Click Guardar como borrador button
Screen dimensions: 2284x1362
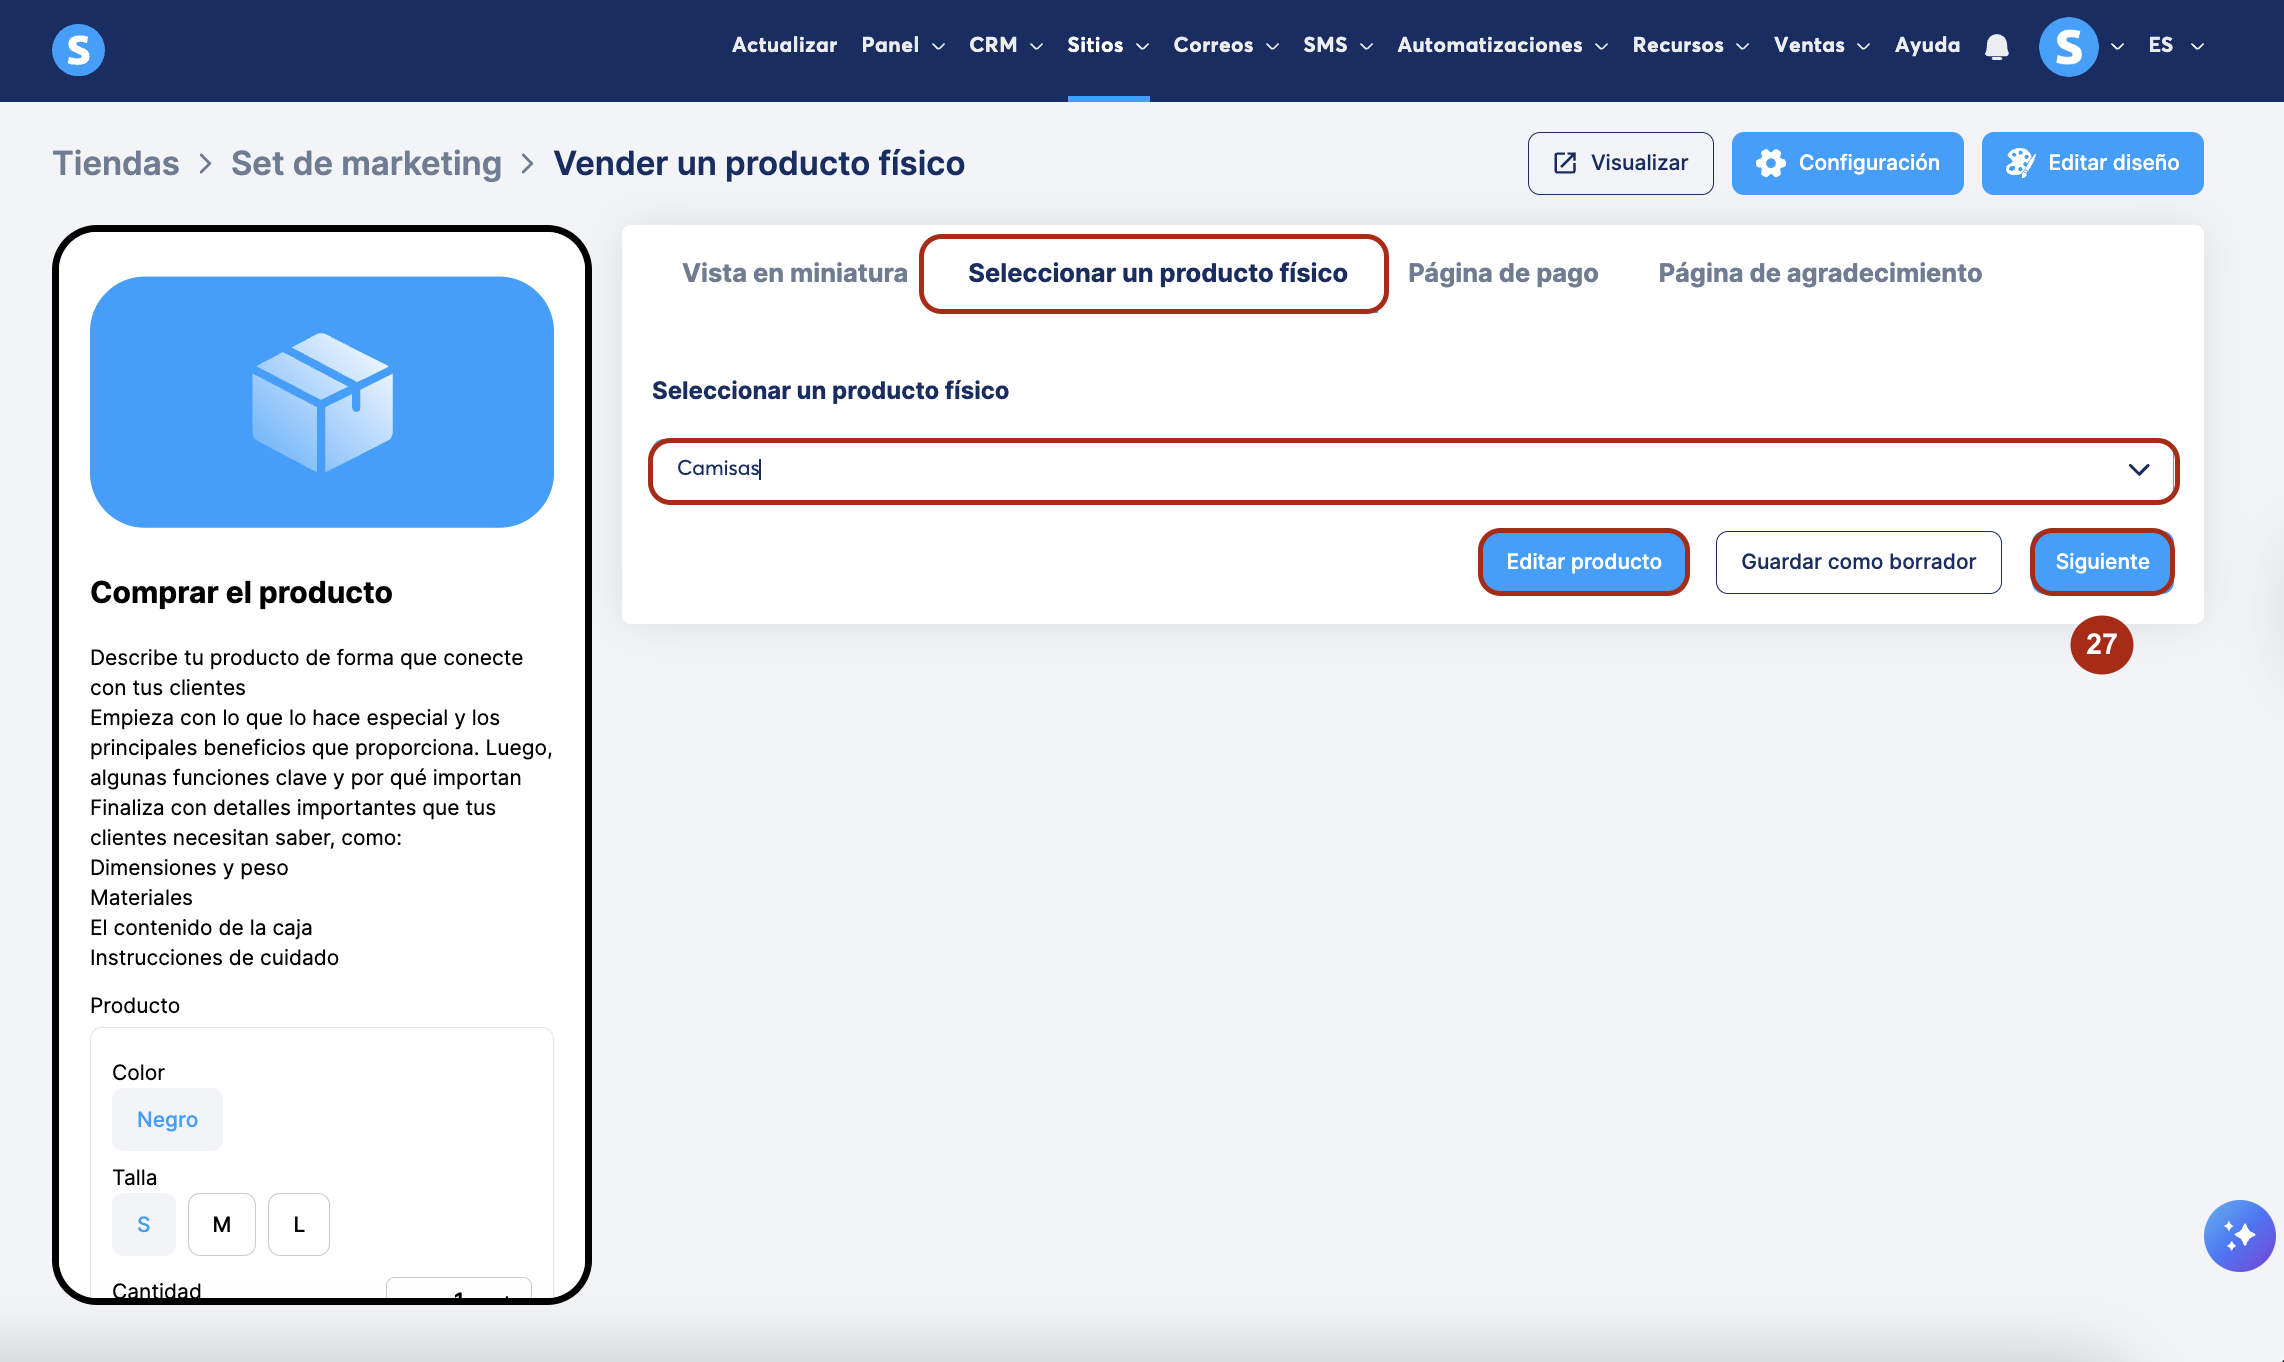point(1858,562)
